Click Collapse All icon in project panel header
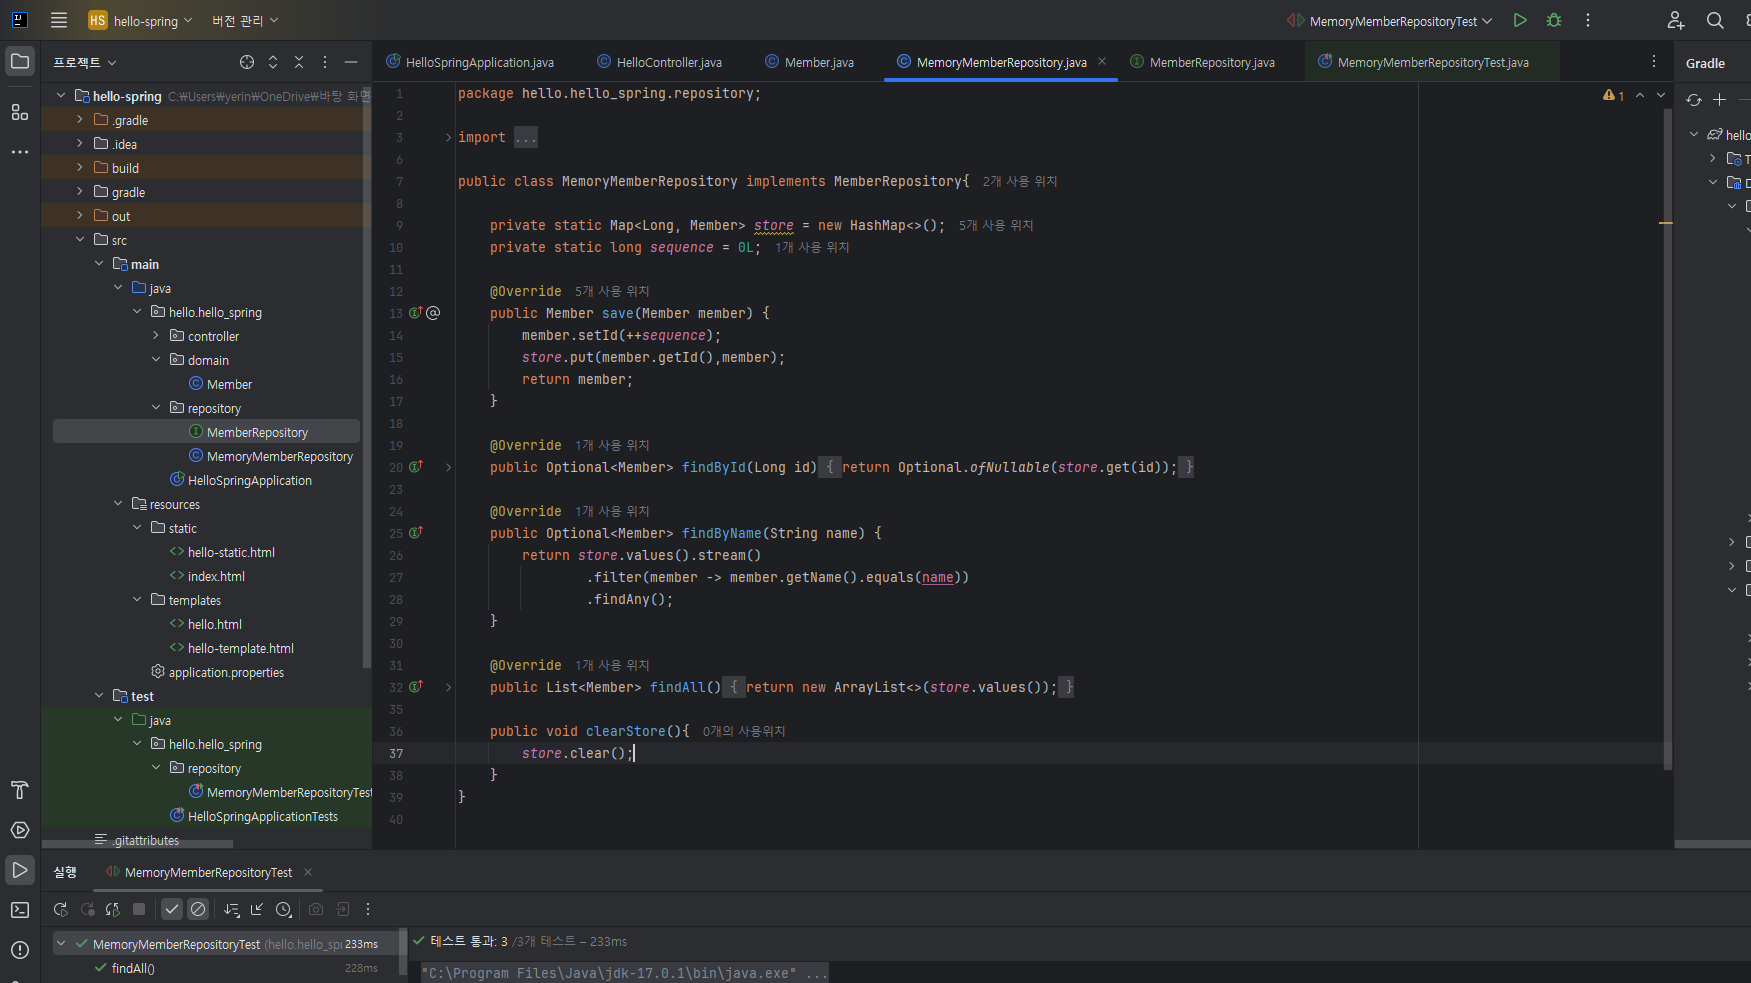The width and height of the screenshot is (1751, 983). pos(299,62)
